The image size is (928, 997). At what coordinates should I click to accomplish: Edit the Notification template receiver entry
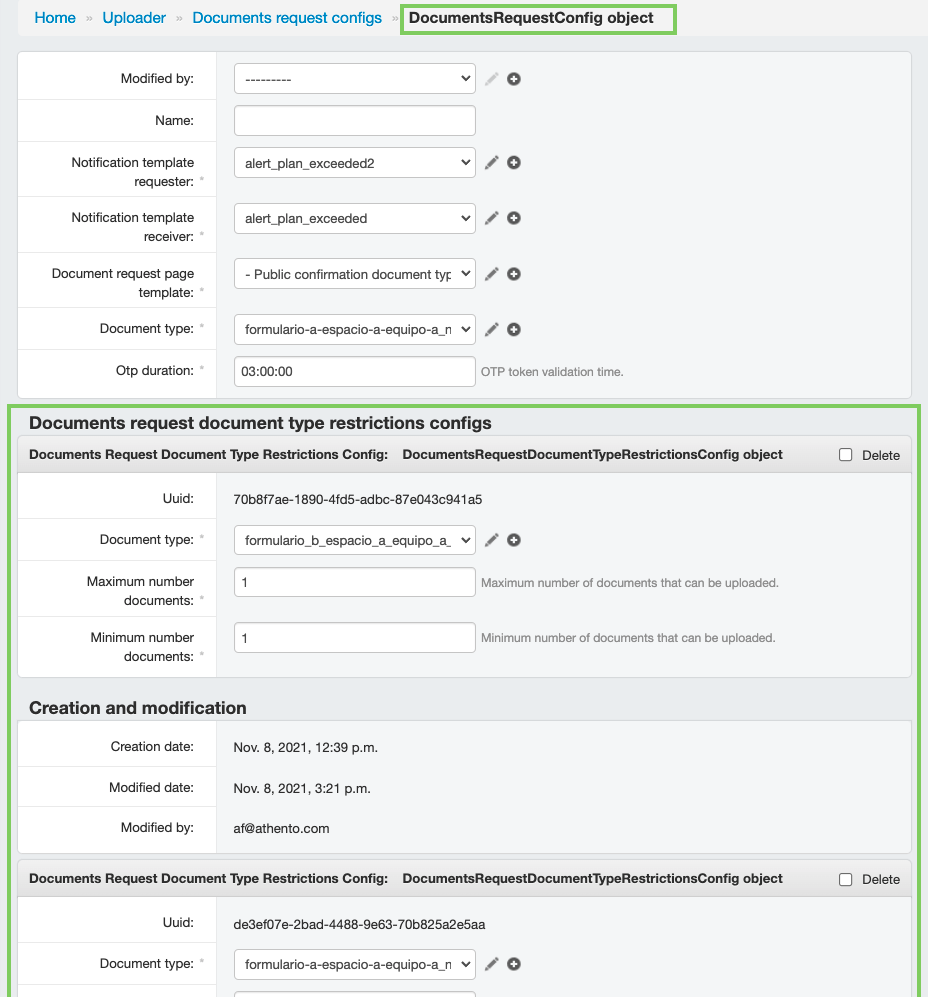point(491,218)
